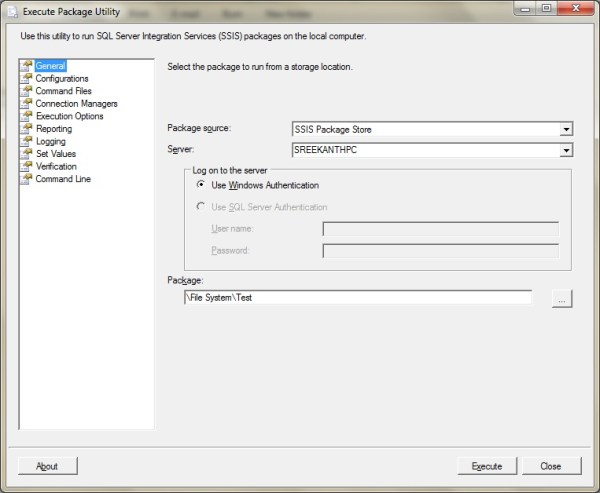Click the Logging page icon
The width and height of the screenshot is (600, 493).
(x=27, y=142)
